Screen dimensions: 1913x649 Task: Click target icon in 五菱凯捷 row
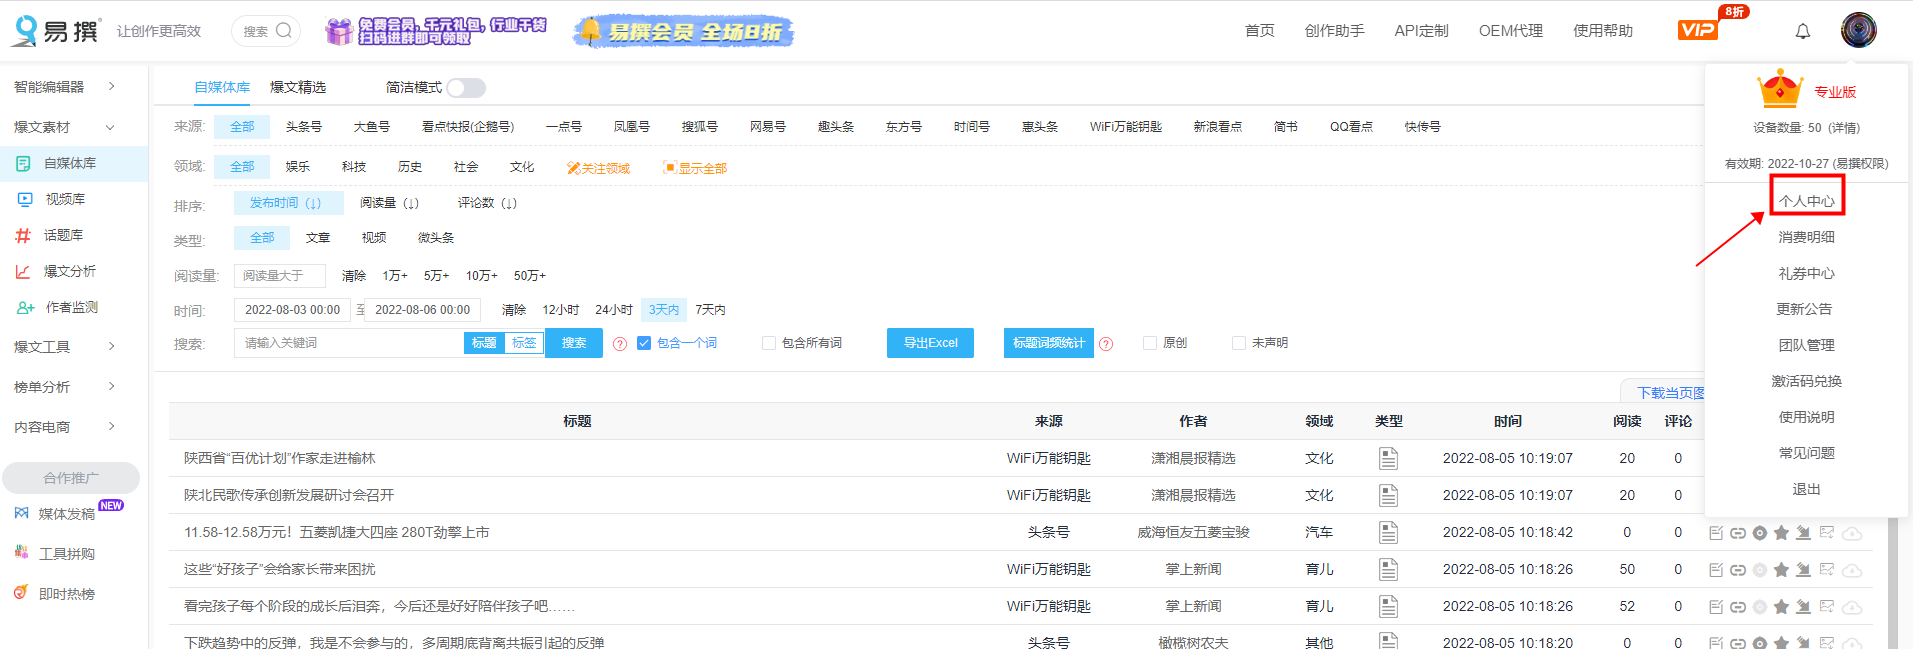(x=1760, y=533)
